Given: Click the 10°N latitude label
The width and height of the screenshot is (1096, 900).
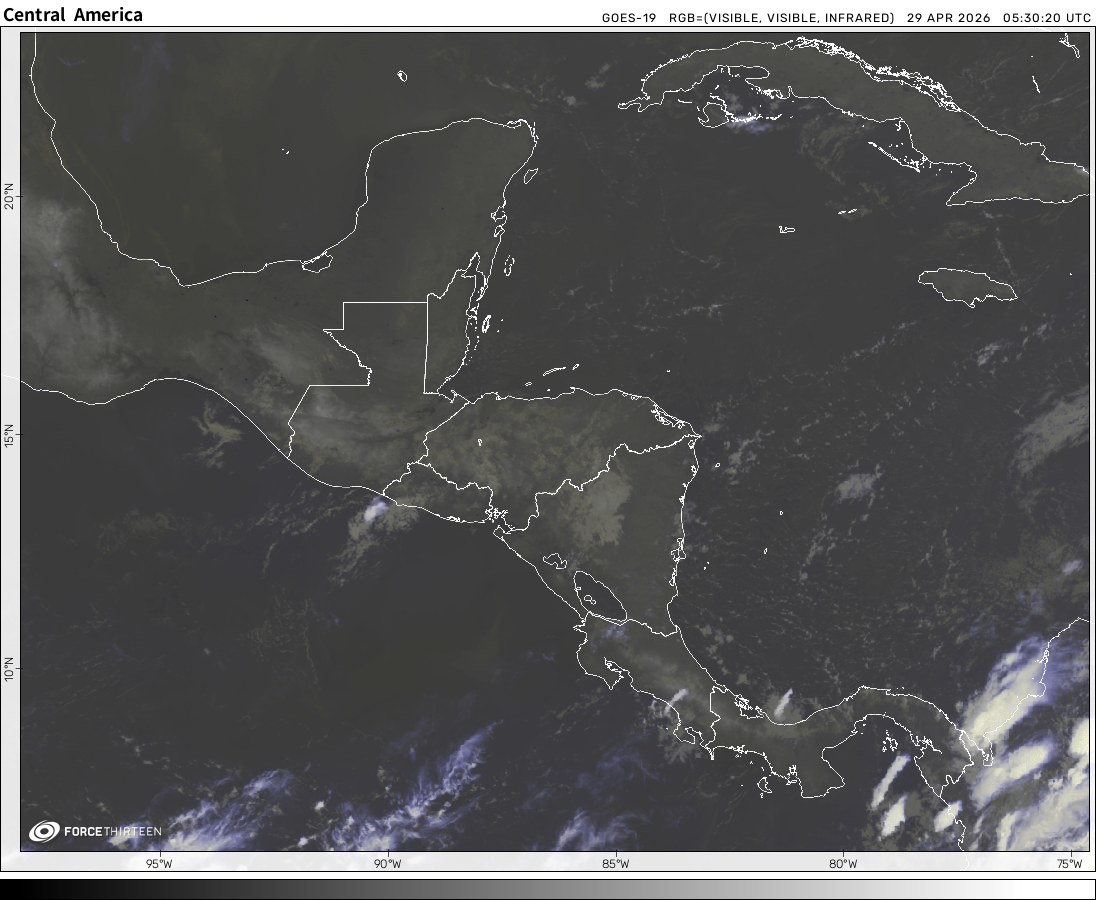Looking at the screenshot, I should point(10,668).
